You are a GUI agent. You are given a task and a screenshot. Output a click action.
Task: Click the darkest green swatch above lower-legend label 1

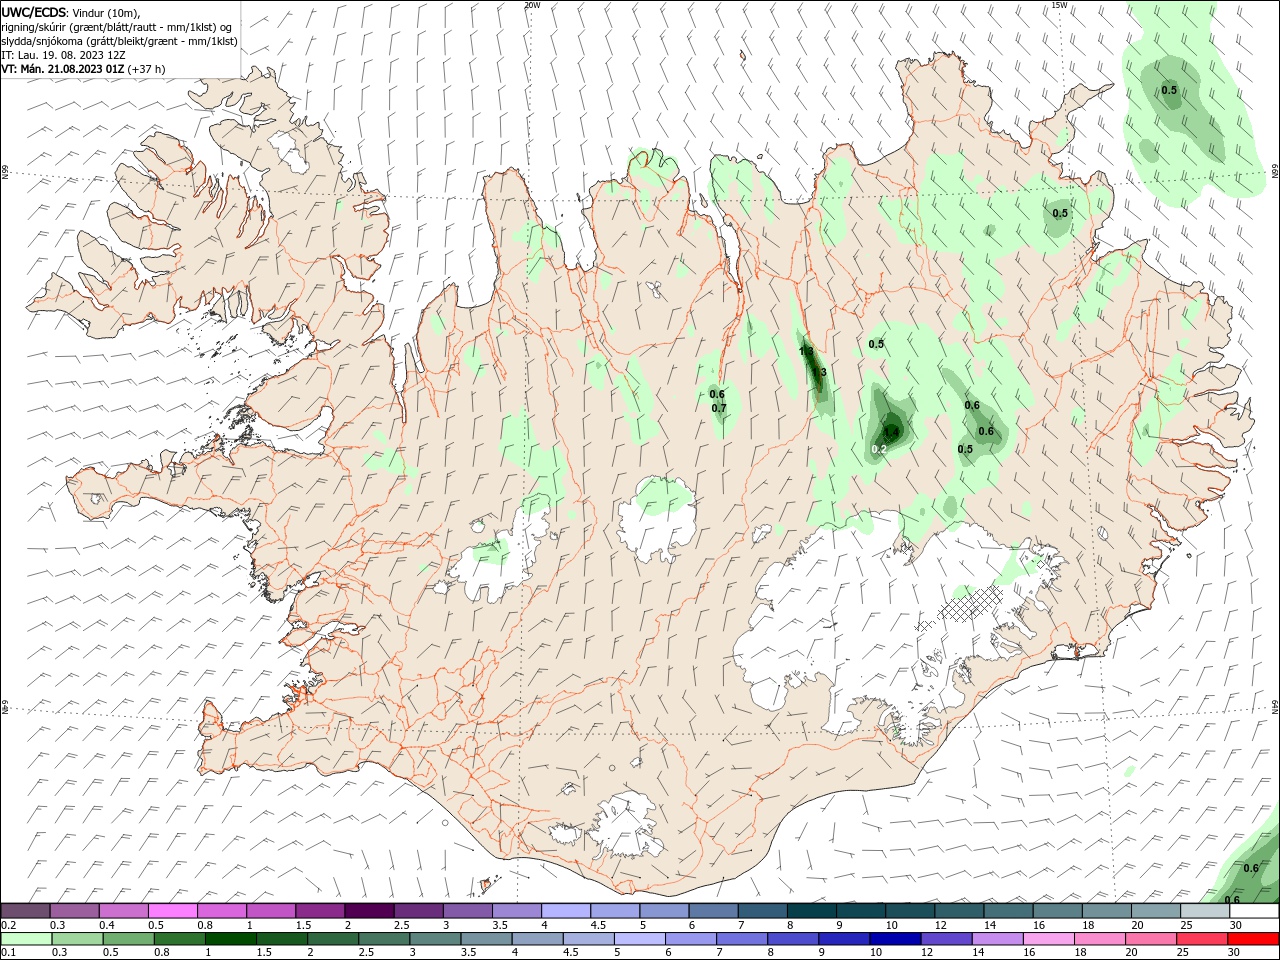[x=230, y=939]
